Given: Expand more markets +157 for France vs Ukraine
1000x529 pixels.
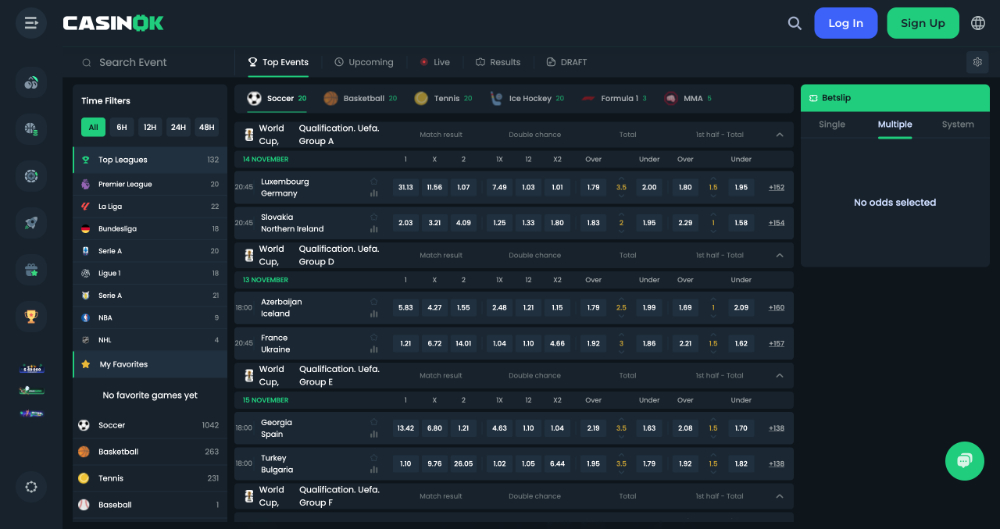Looking at the screenshot, I should 776,343.
